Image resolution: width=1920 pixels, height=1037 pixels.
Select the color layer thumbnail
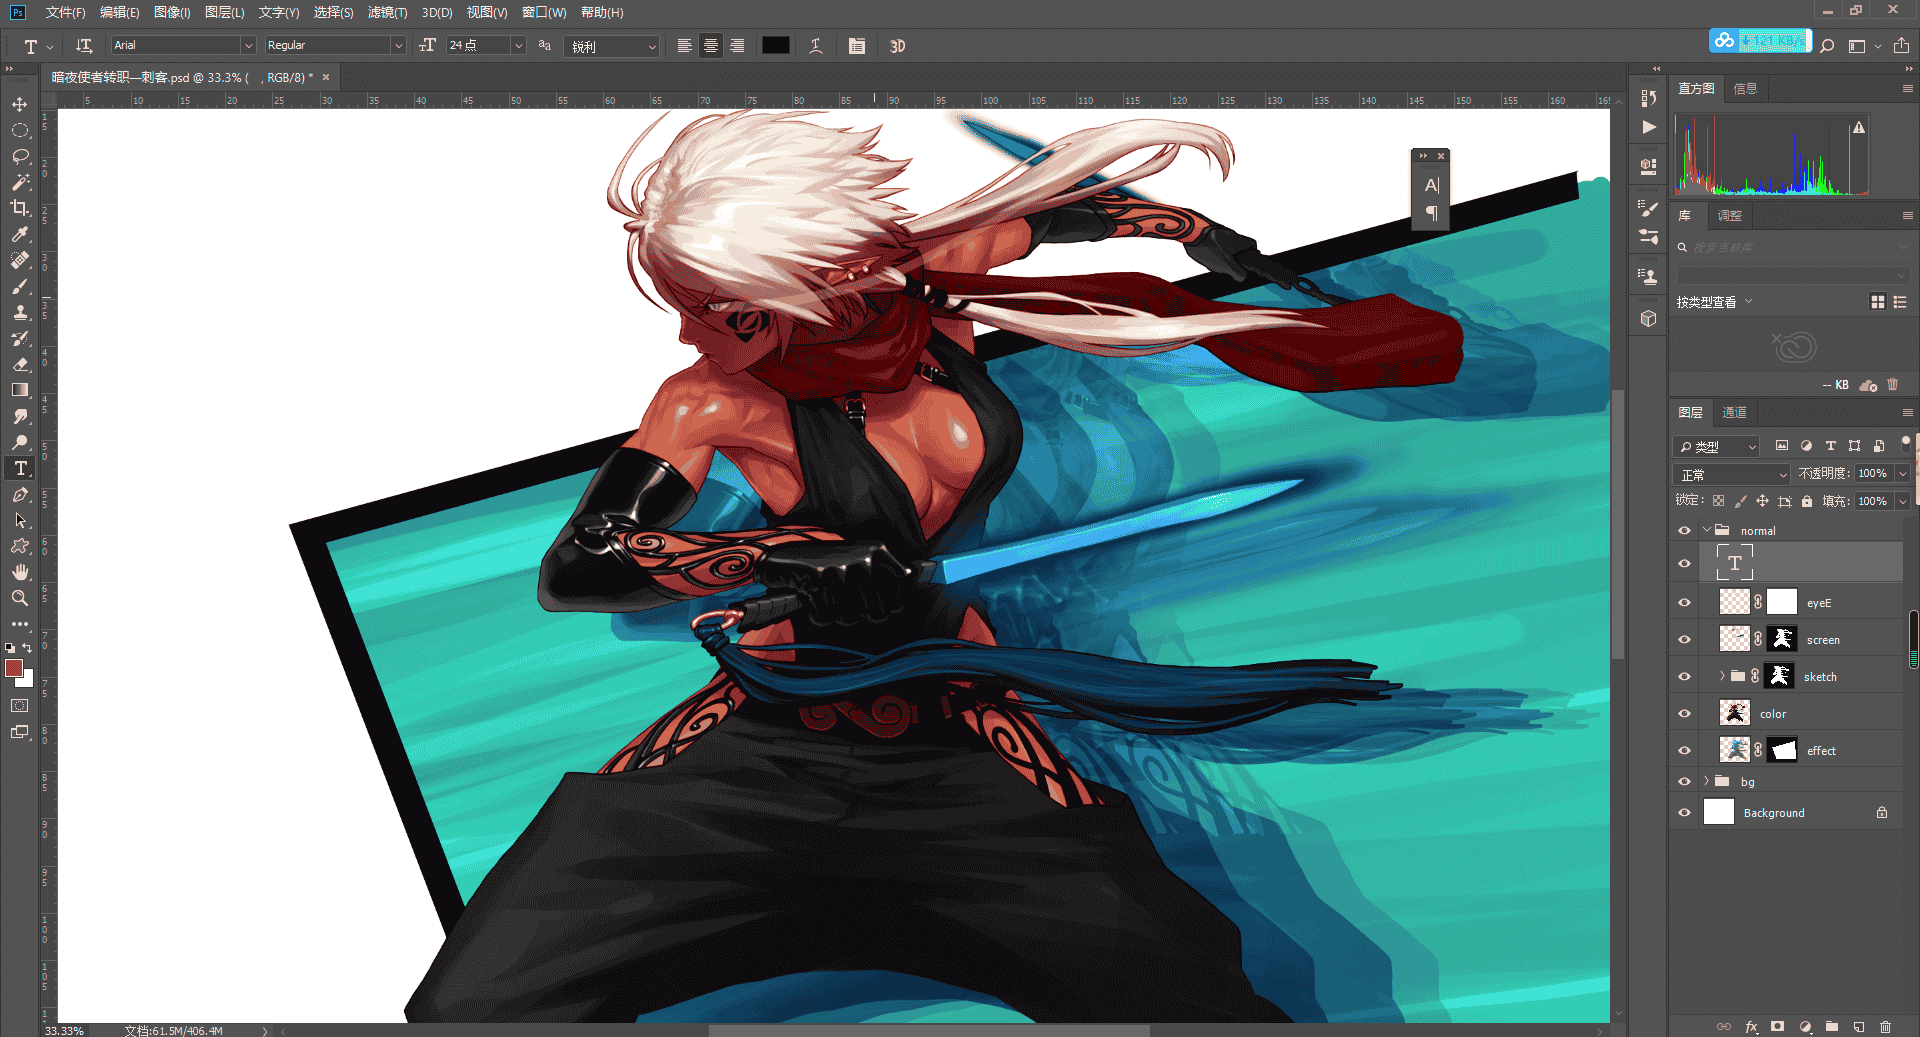pyautogui.click(x=1734, y=713)
